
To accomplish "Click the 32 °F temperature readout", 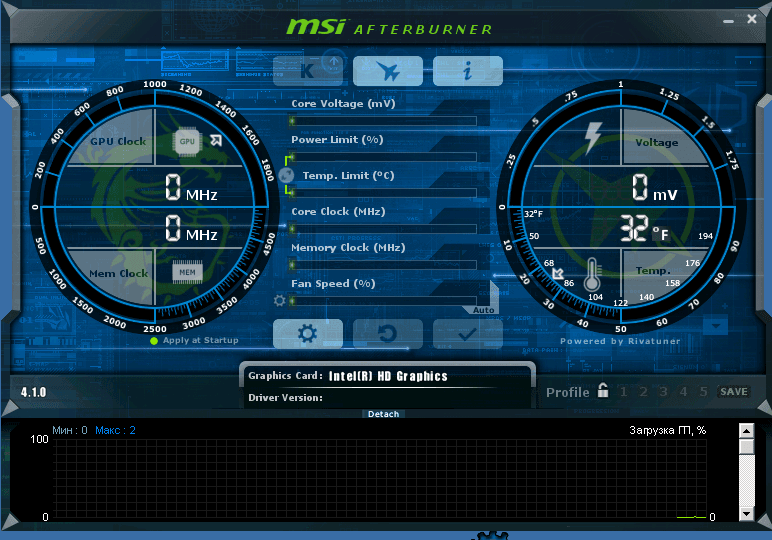I will click(644, 228).
